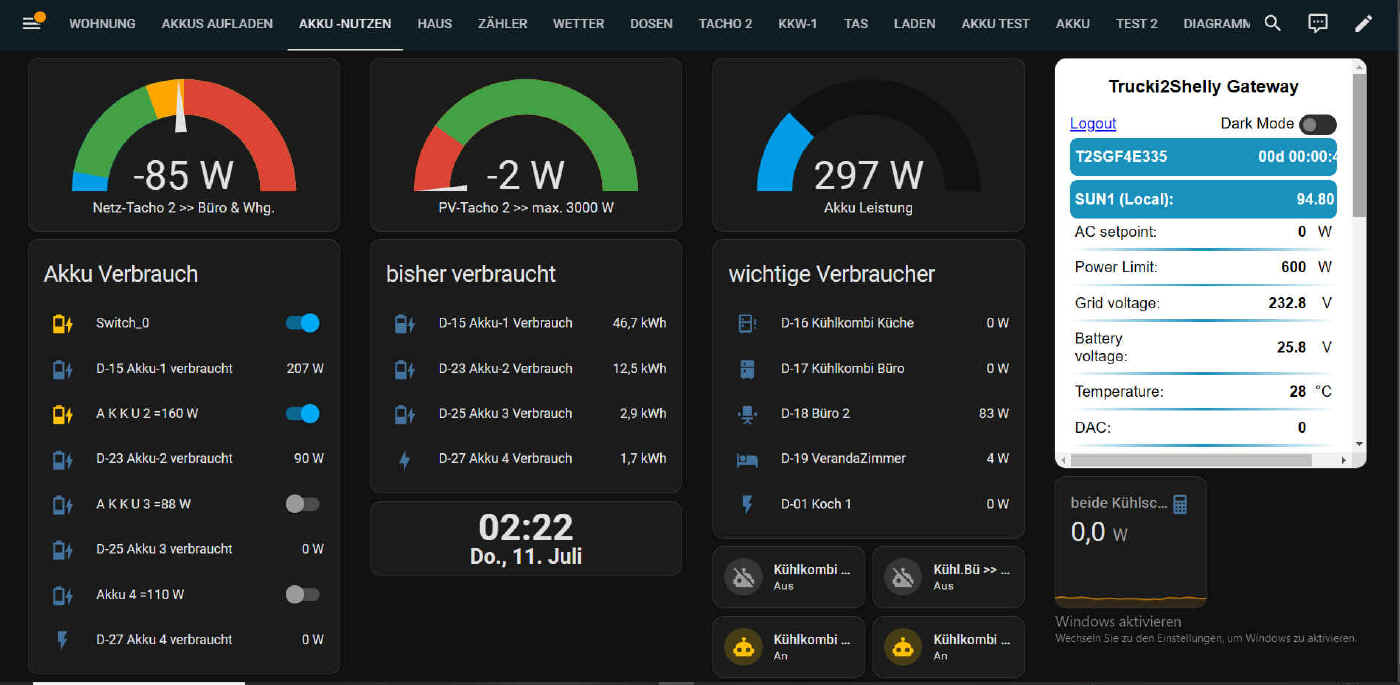Open the ZÄHLER tab
1400x685 pixels.
[x=502, y=23]
